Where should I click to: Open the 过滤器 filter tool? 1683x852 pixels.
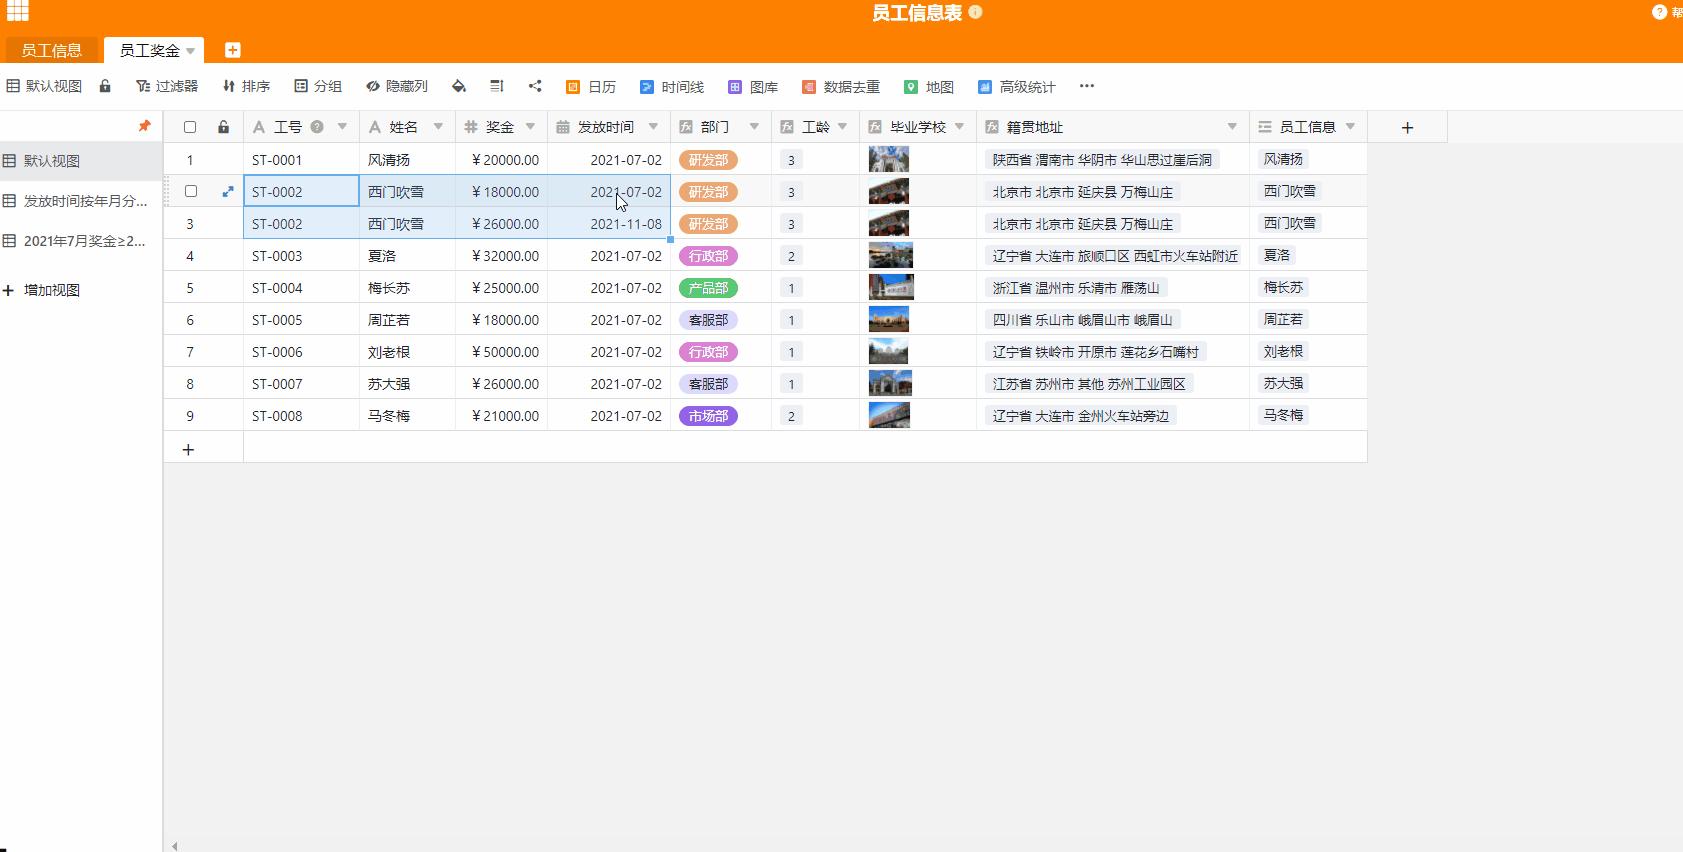[x=167, y=86]
